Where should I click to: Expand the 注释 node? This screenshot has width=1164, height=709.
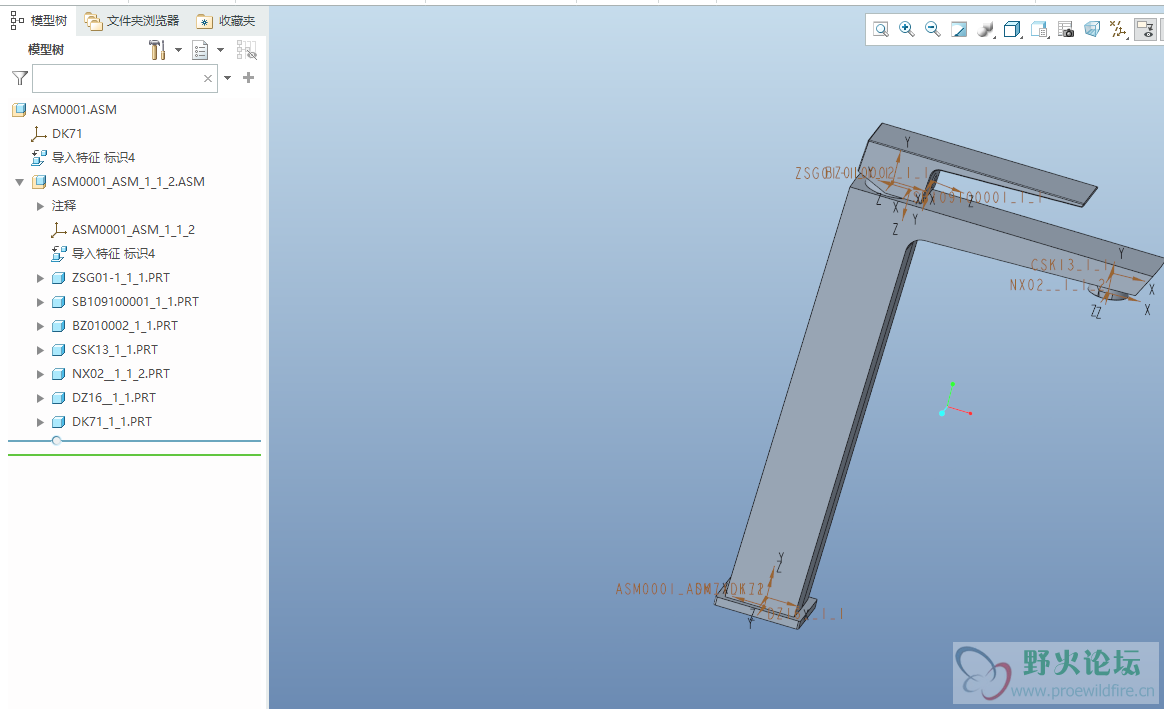[40, 206]
